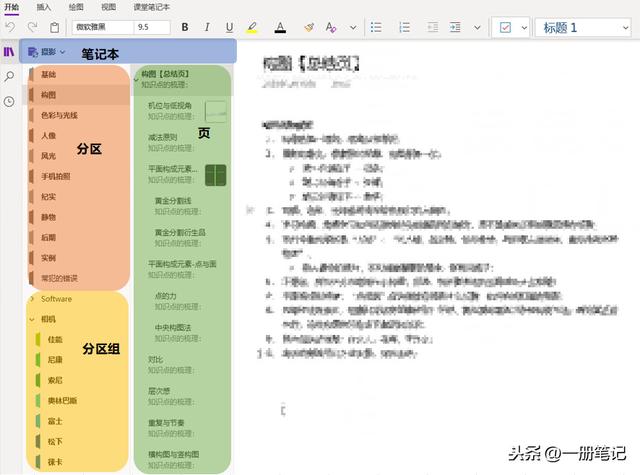This screenshot has width=640, height=475.
Task: Open recent notes clock icon
Action: (x=9, y=102)
